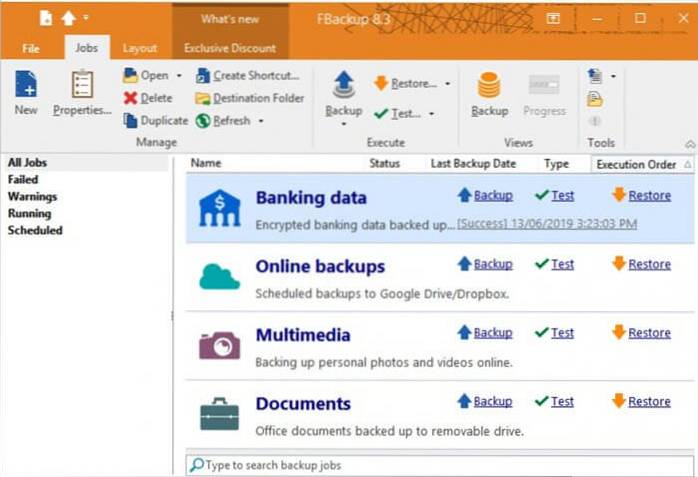The image size is (698, 477).
Task: Click Test link for Online backups
Action: pos(563,264)
